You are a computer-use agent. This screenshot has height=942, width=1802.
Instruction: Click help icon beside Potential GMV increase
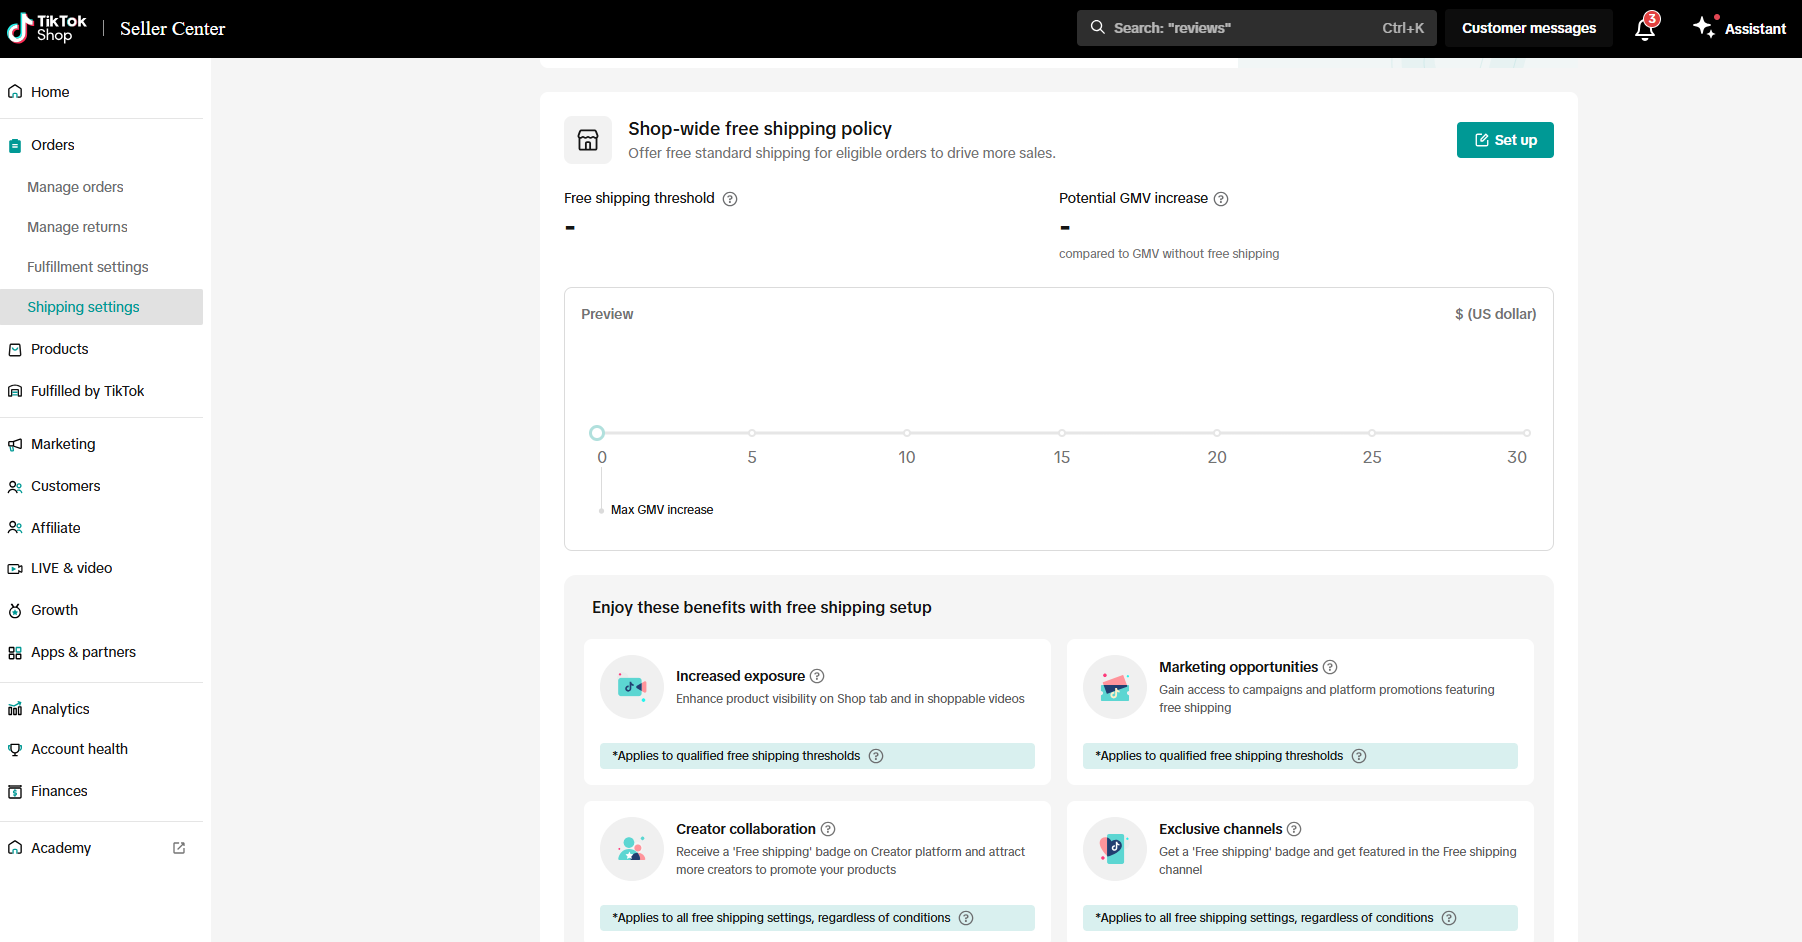click(1221, 199)
